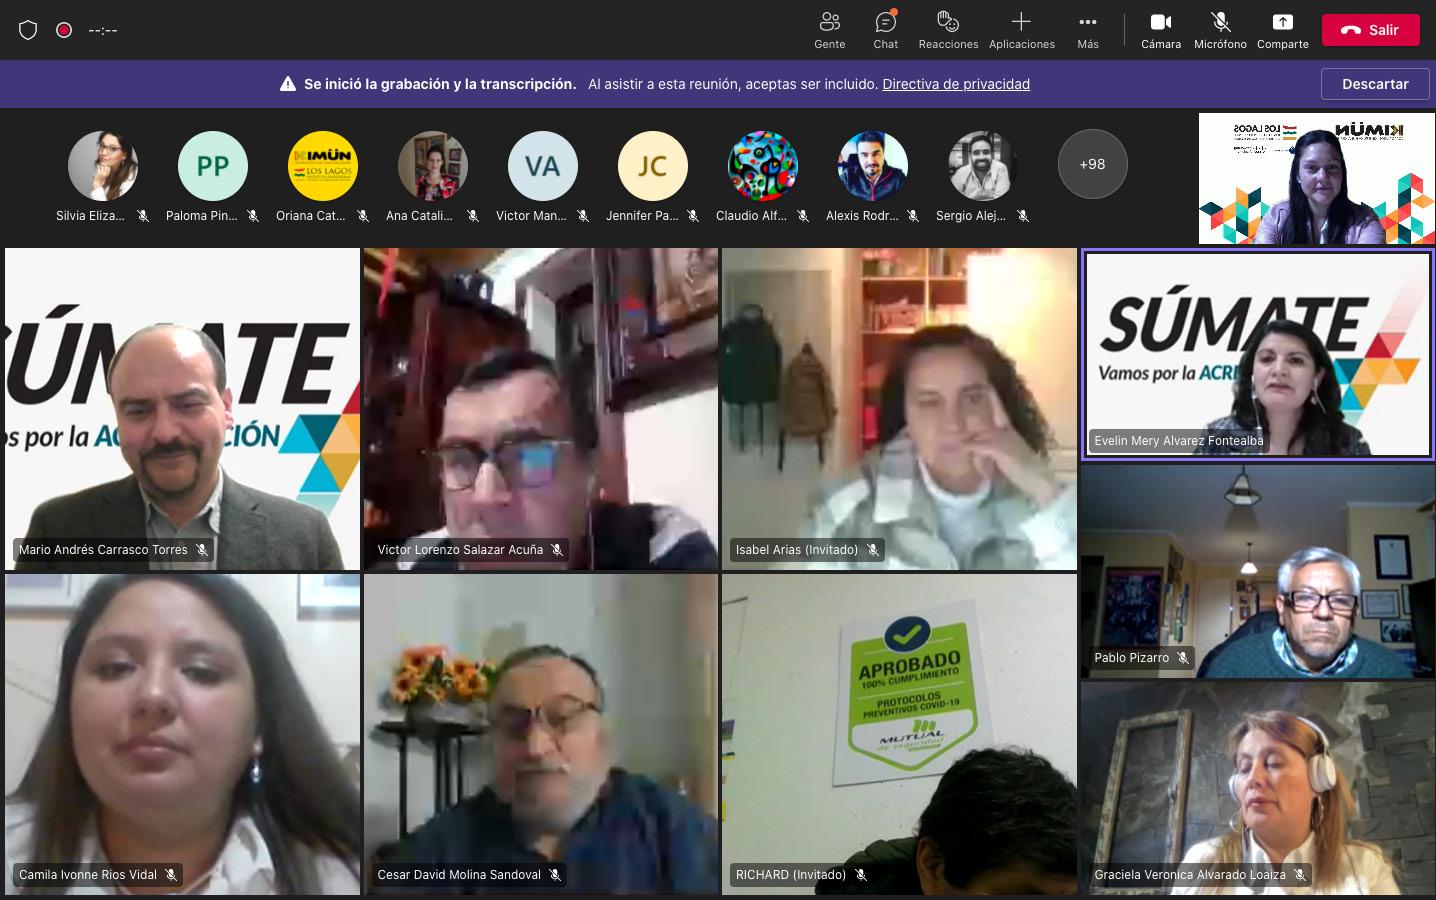The height and width of the screenshot is (900, 1436).
Task: Select Ana Catali participant avatar
Action: click(x=433, y=165)
